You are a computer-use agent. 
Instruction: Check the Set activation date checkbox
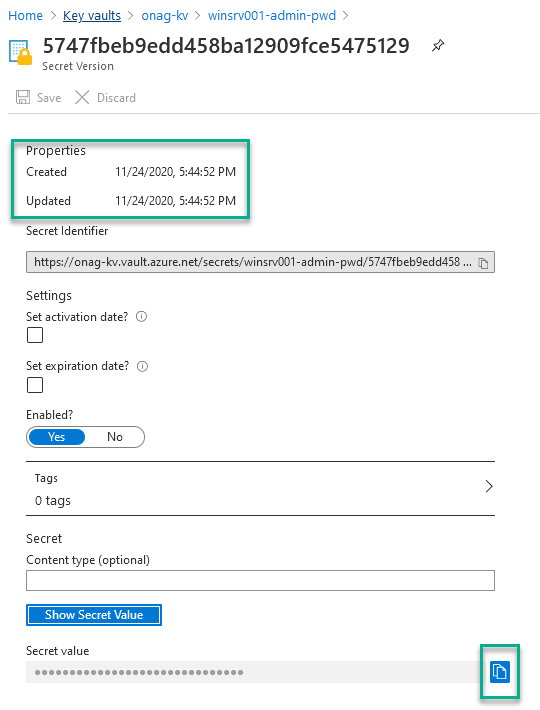[35, 335]
